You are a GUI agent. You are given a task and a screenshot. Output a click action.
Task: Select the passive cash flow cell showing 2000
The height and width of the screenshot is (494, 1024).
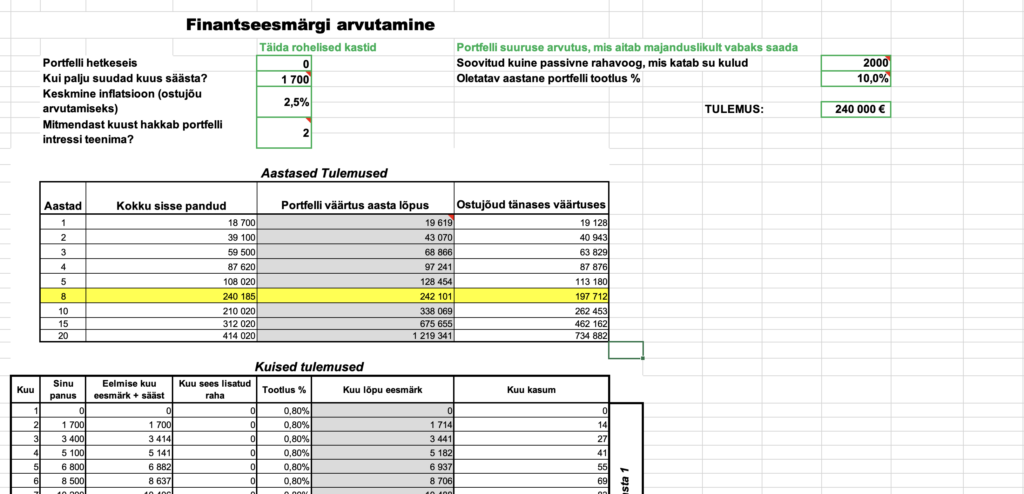point(855,63)
